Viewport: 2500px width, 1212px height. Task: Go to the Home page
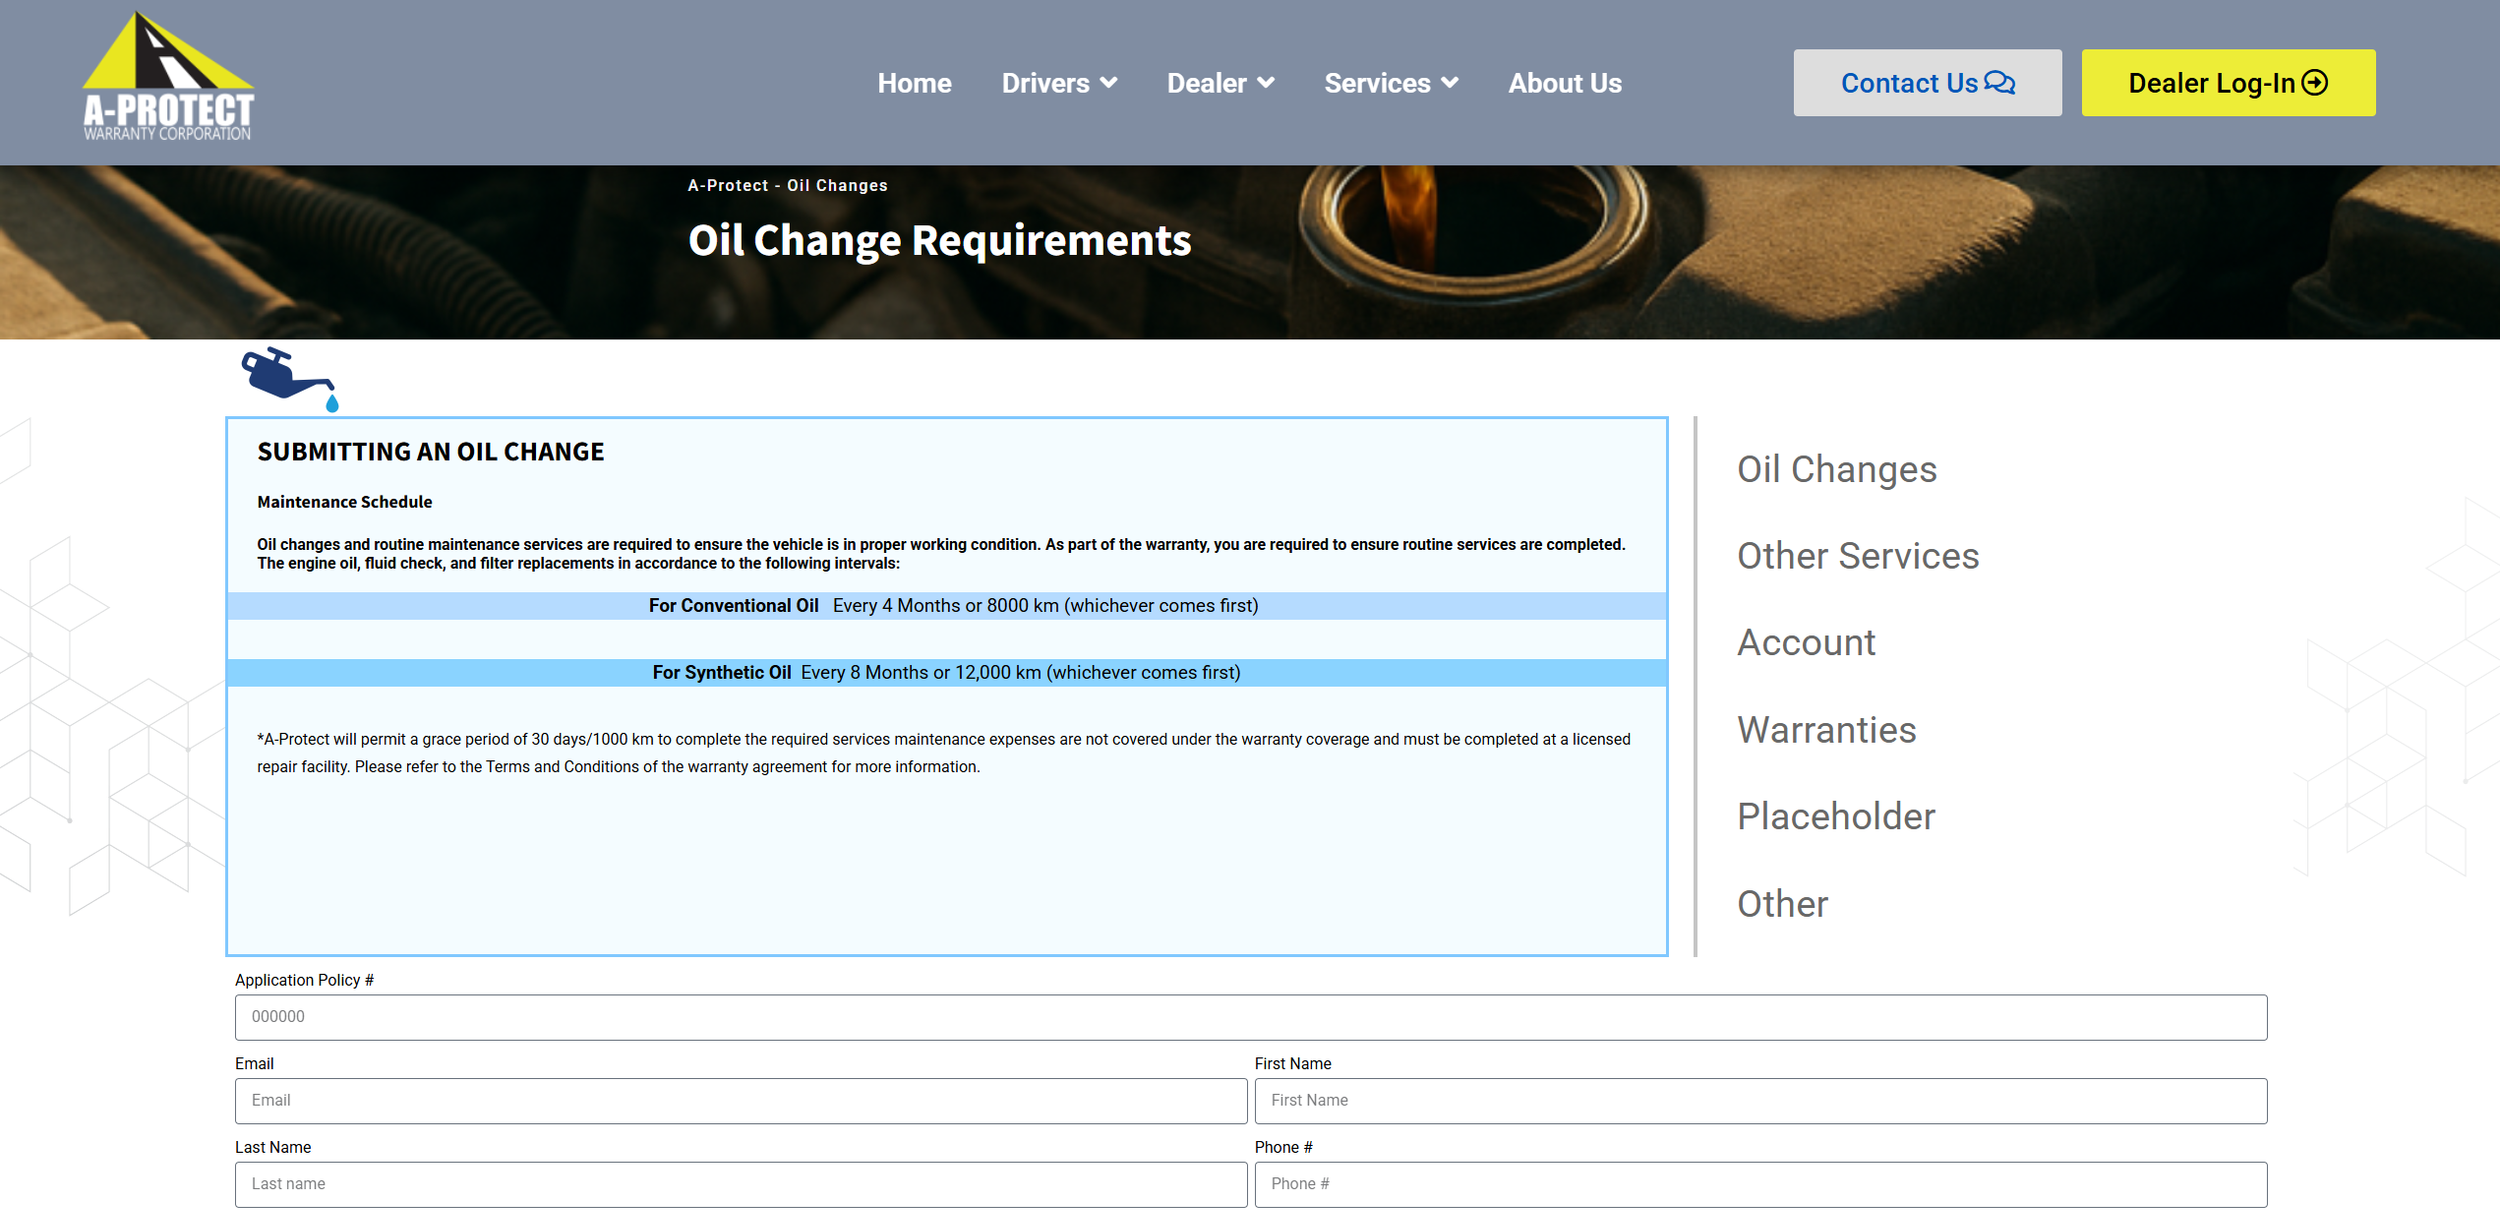[914, 83]
